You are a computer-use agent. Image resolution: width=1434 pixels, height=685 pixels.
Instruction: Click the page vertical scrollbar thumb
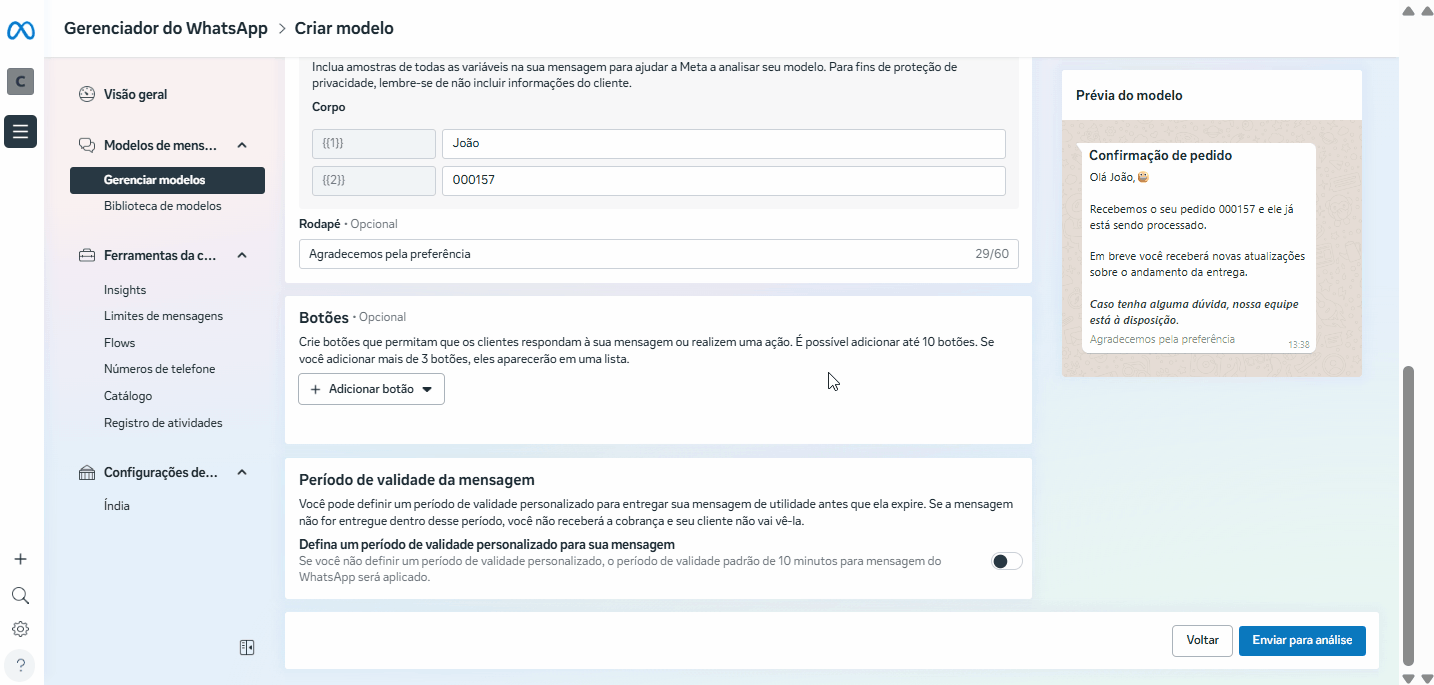(1409, 515)
